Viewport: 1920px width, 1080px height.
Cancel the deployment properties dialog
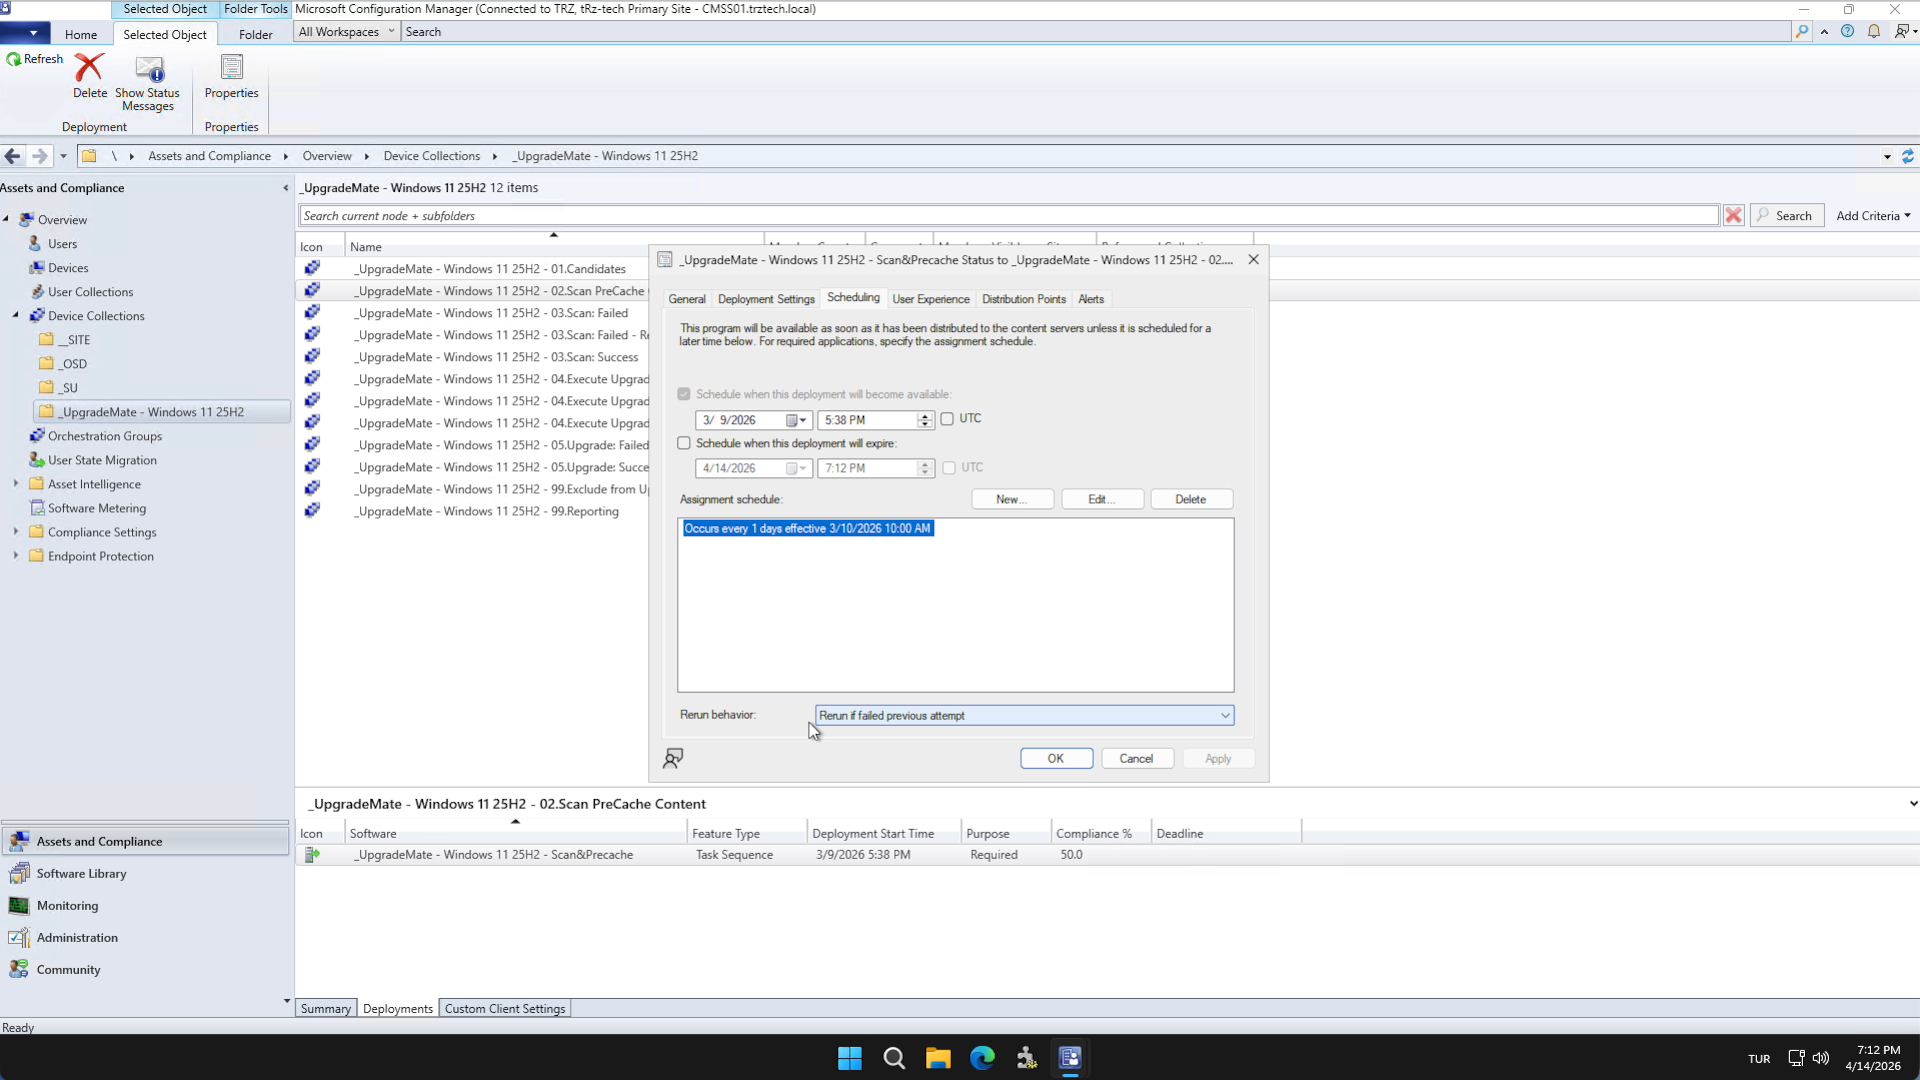pos(1137,759)
